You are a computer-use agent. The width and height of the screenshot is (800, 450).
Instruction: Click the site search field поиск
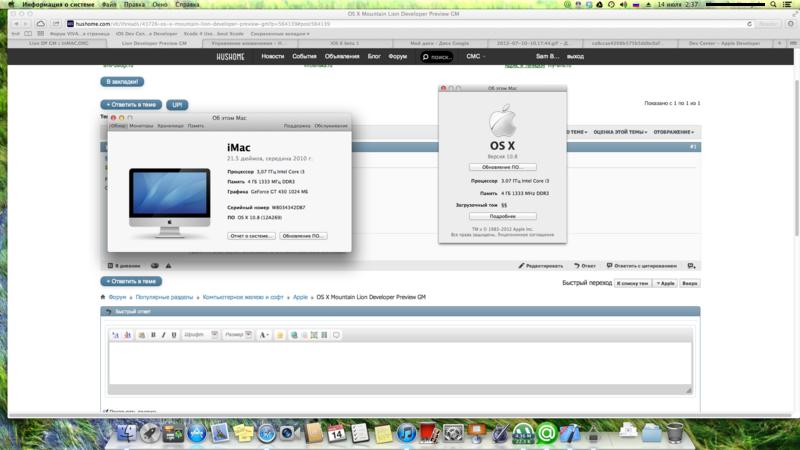(x=437, y=57)
